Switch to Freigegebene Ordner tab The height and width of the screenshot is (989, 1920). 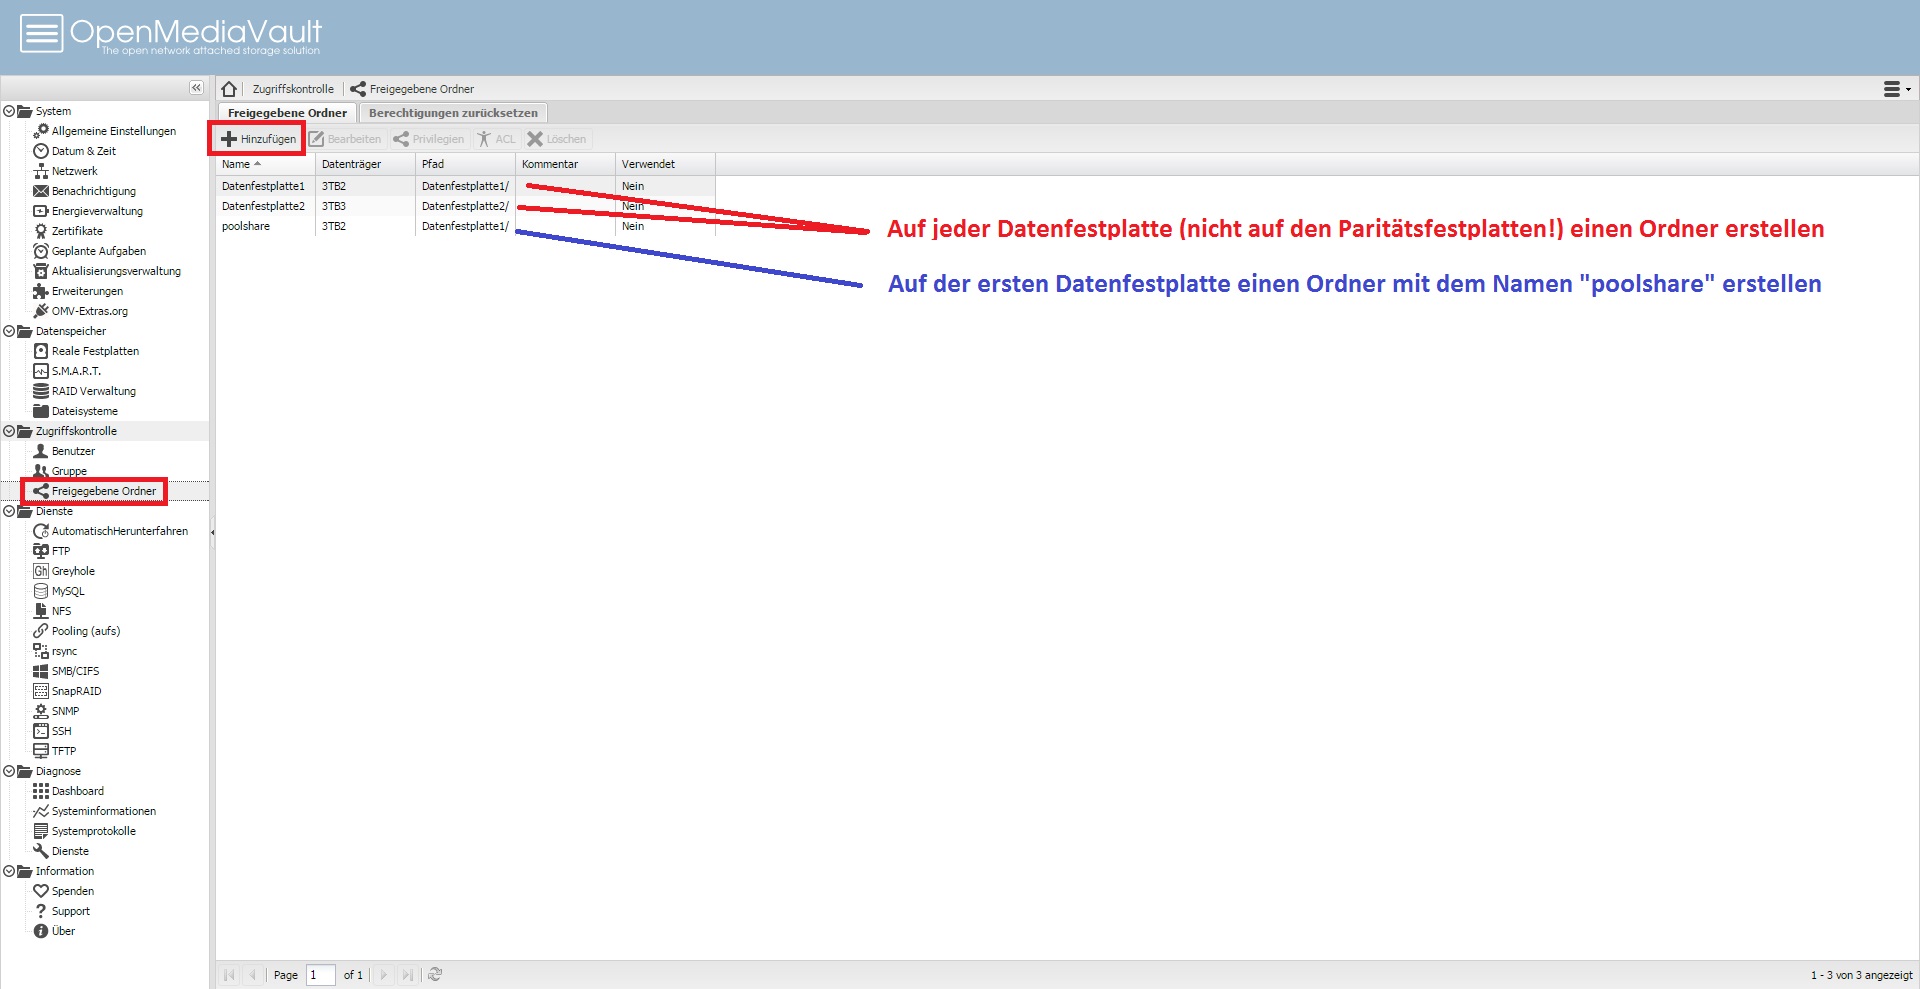[x=287, y=113]
